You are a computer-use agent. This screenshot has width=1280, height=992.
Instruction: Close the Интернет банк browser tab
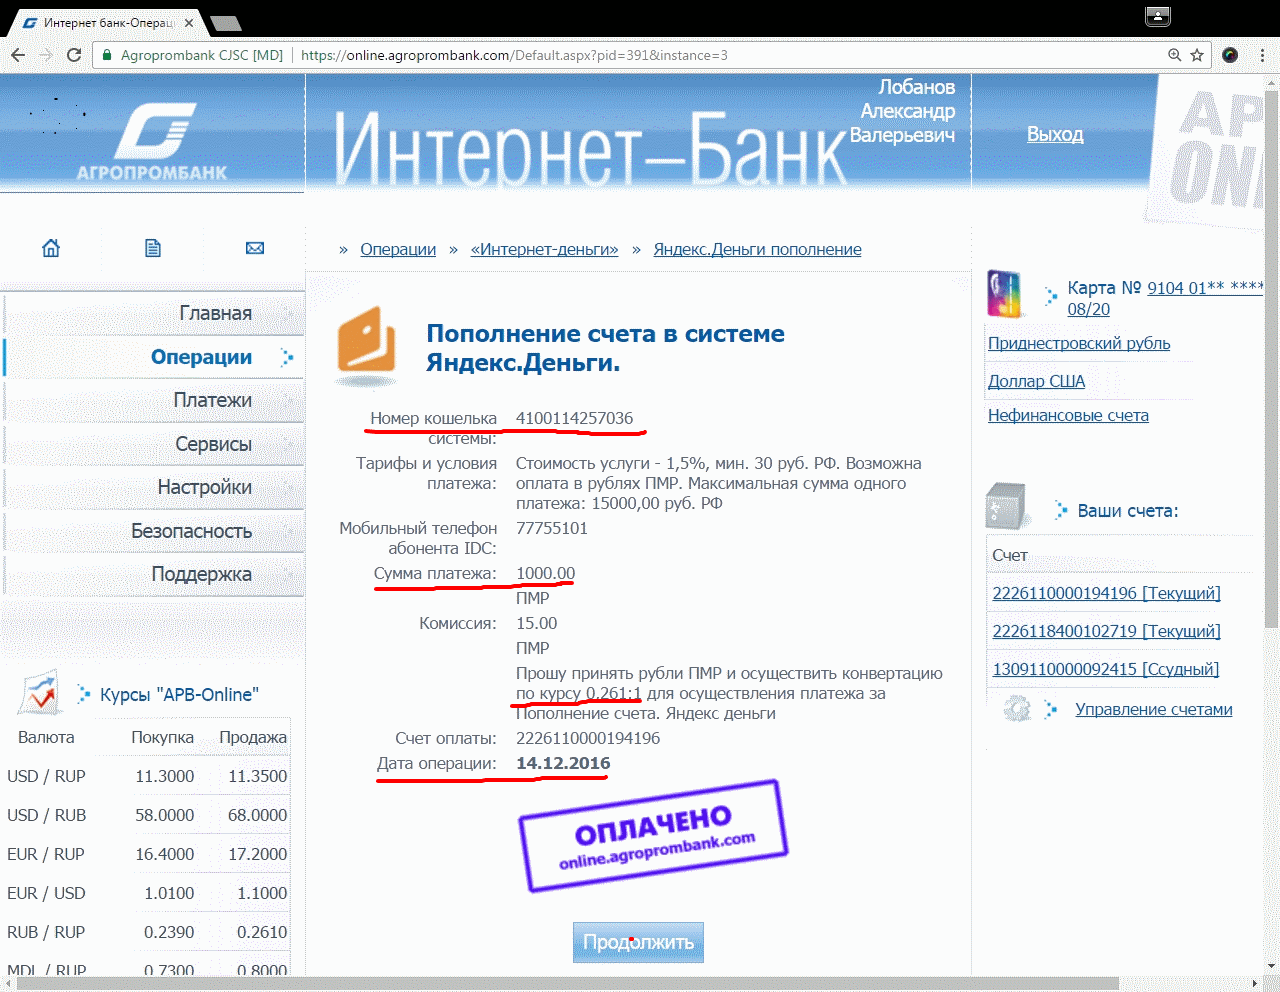(189, 22)
